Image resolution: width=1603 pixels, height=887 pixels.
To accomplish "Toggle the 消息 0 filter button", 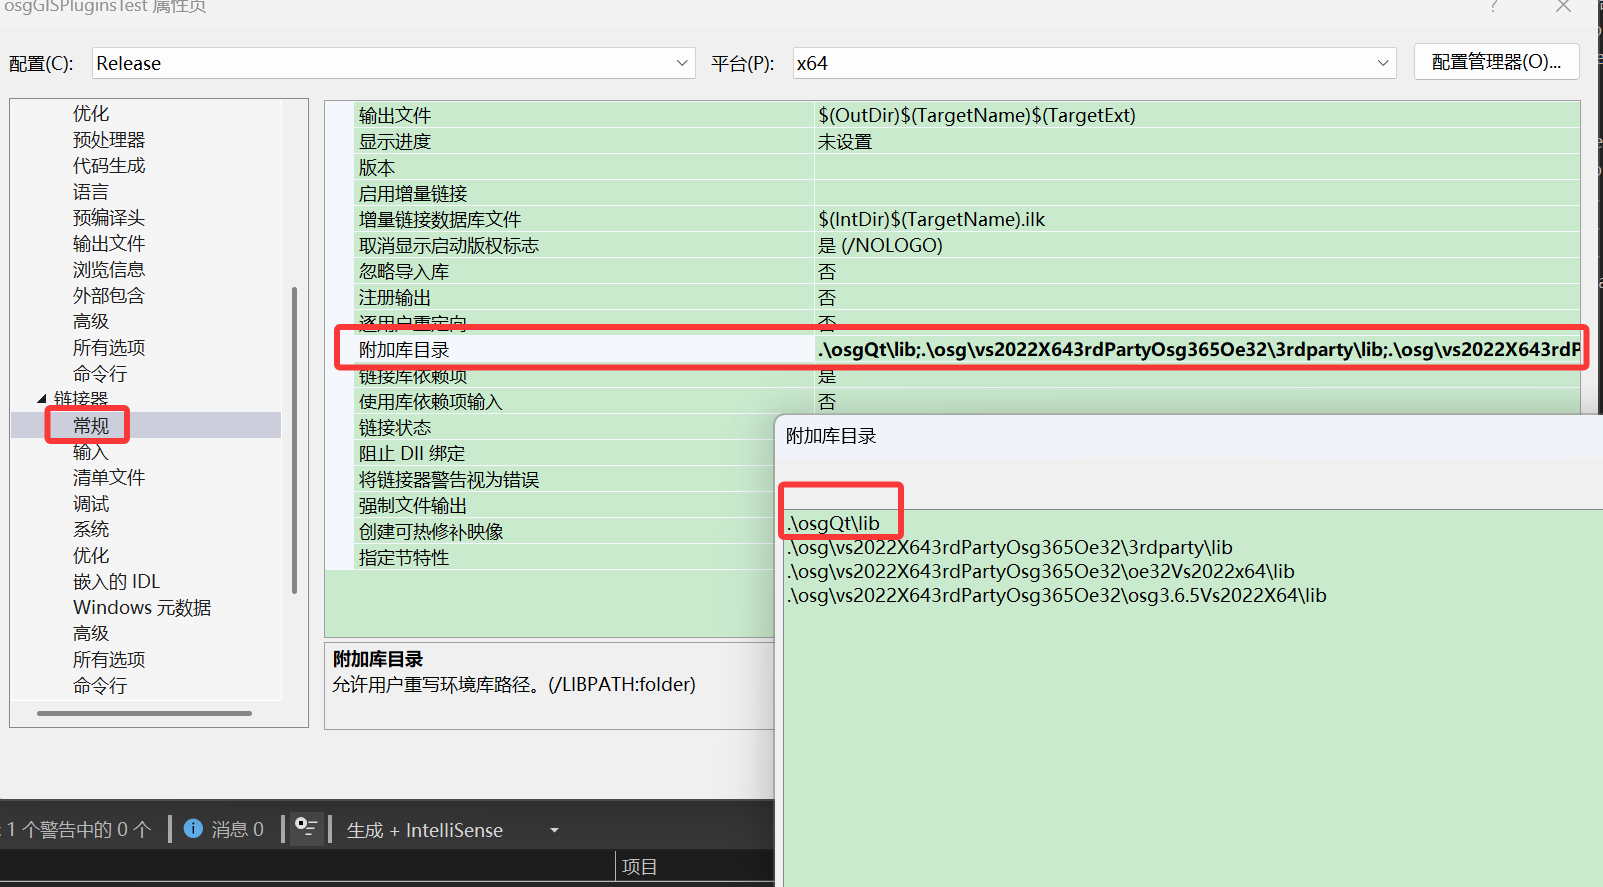I will (224, 829).
